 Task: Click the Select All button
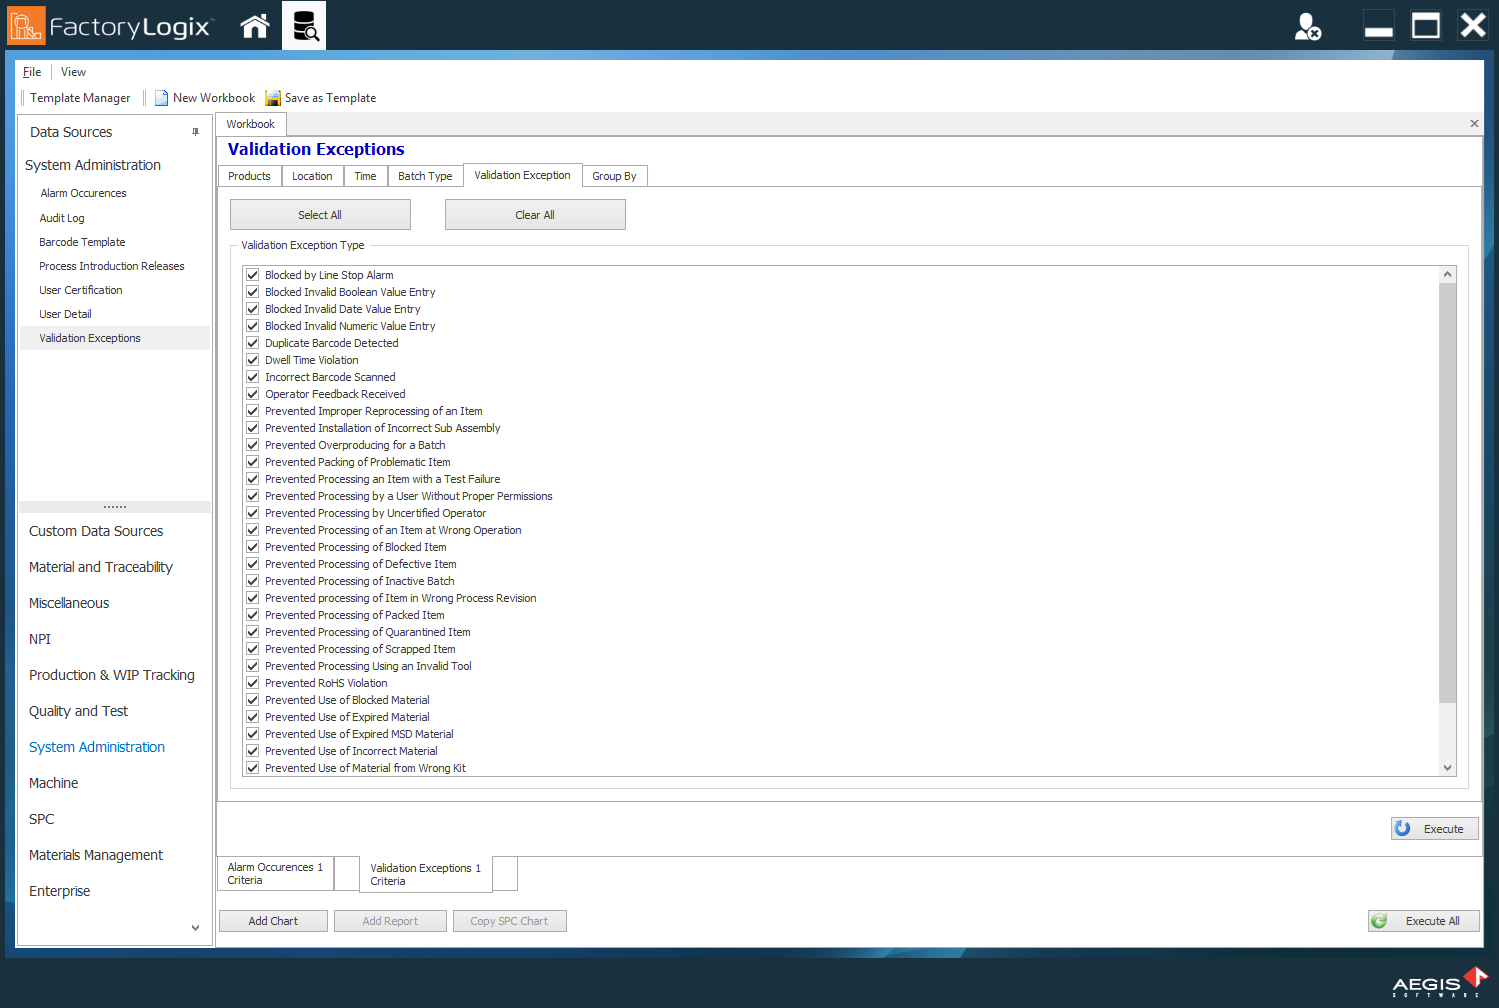click(x=320, y=214)
